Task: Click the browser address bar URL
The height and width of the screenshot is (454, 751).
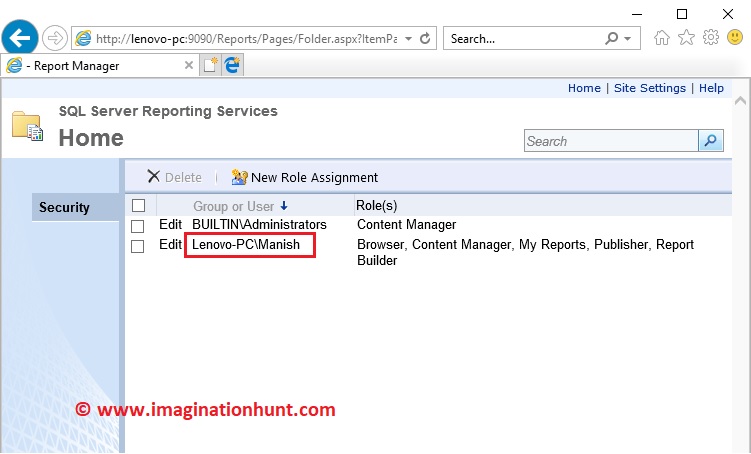Action: 246,39
